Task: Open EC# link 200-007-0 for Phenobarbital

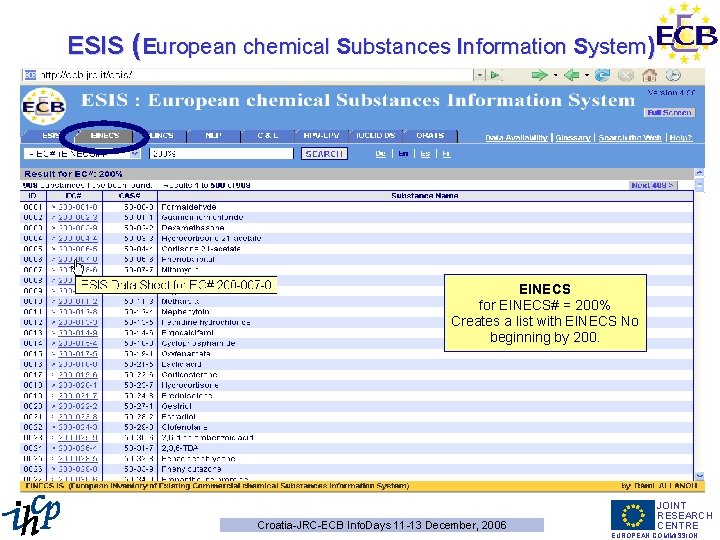Action: tap(78, 259)
